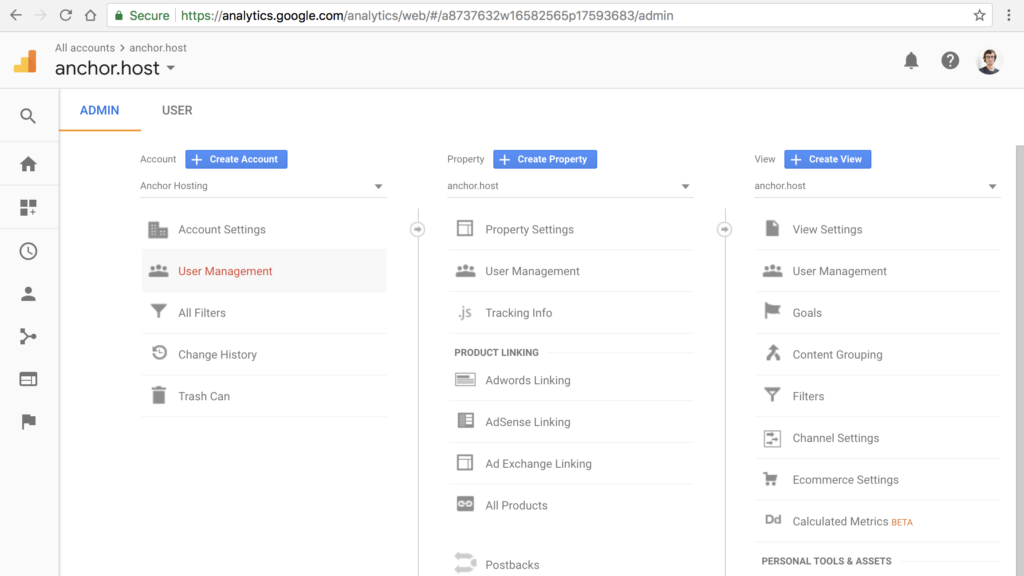Image resolution: width=1024 pixels, height=576 pixels.
Task: Go to Home via sidebar house icon
Action: (x=28, y=164)
